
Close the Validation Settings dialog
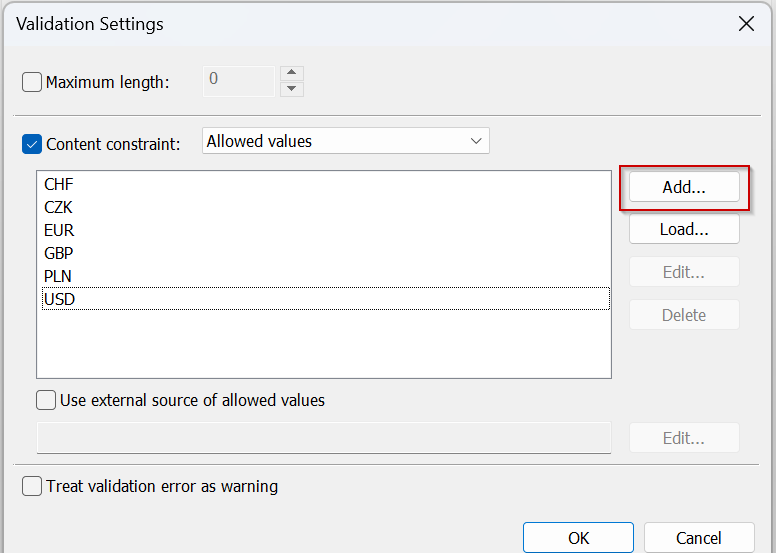(x=746, y=23)
